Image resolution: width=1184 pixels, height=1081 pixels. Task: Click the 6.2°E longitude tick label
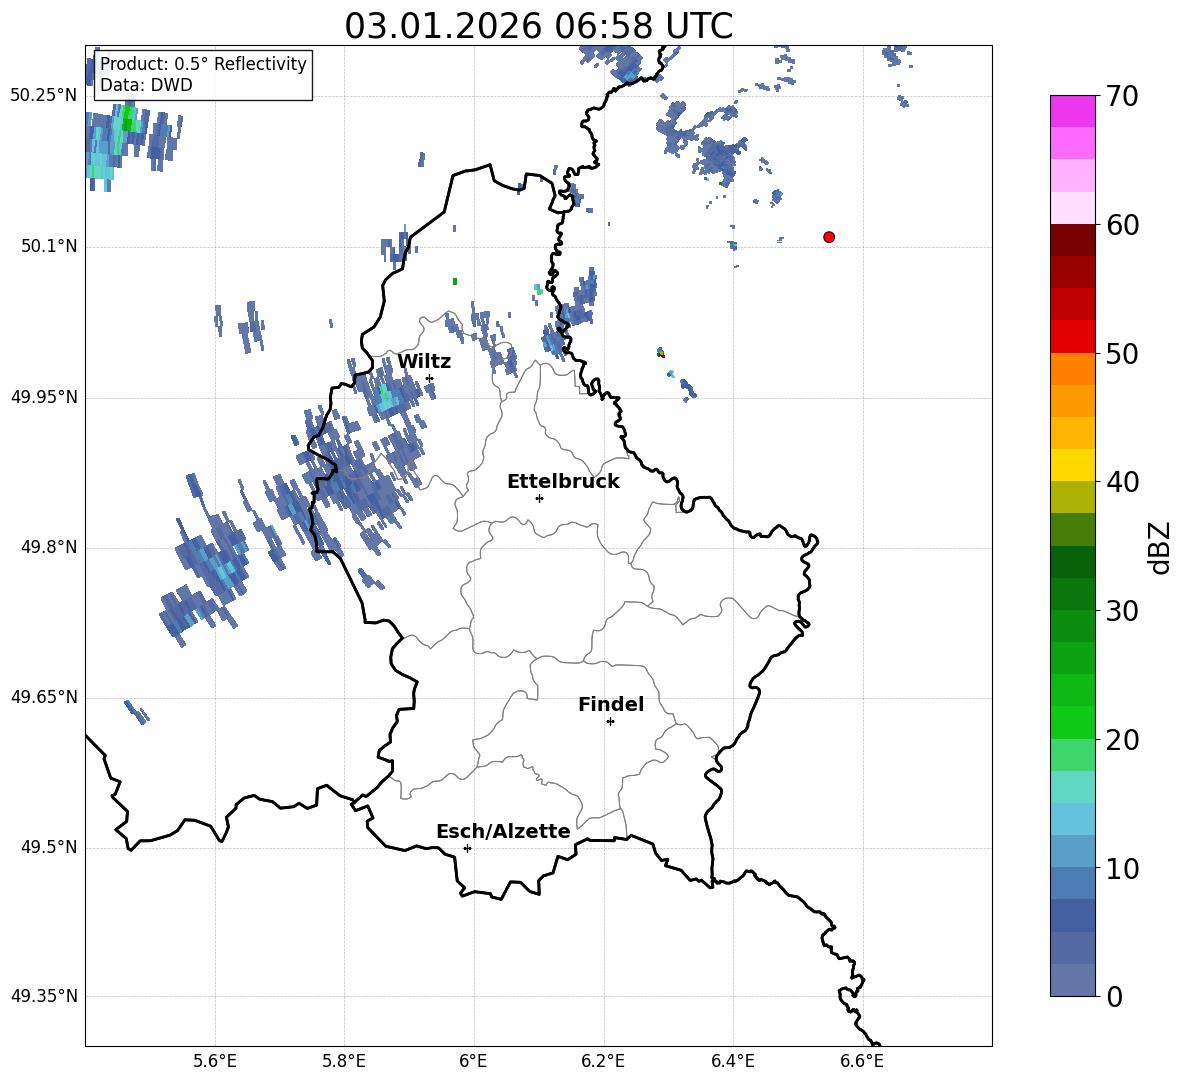coord(603,1060)
